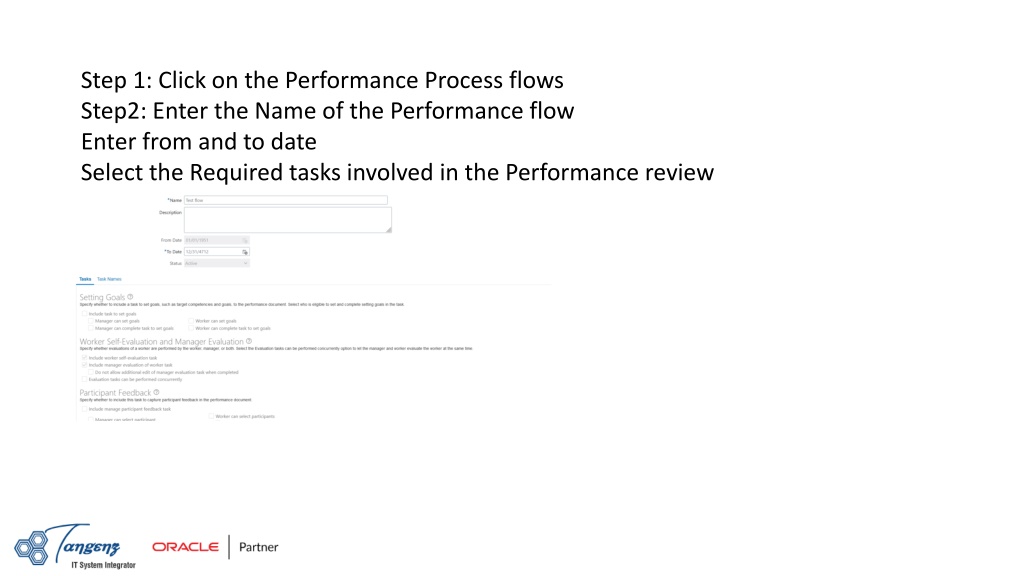
Task: Grab the Description box resize handle
Action: coord(389,230)
